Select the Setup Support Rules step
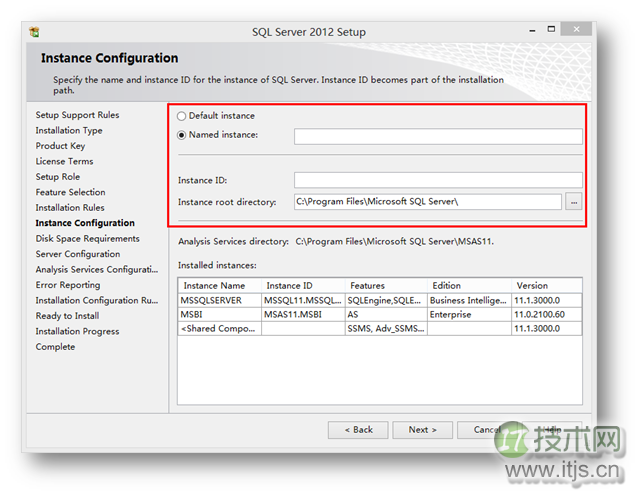Image resolution: width=639 pixels, height=495 pixels. point(77,115)
